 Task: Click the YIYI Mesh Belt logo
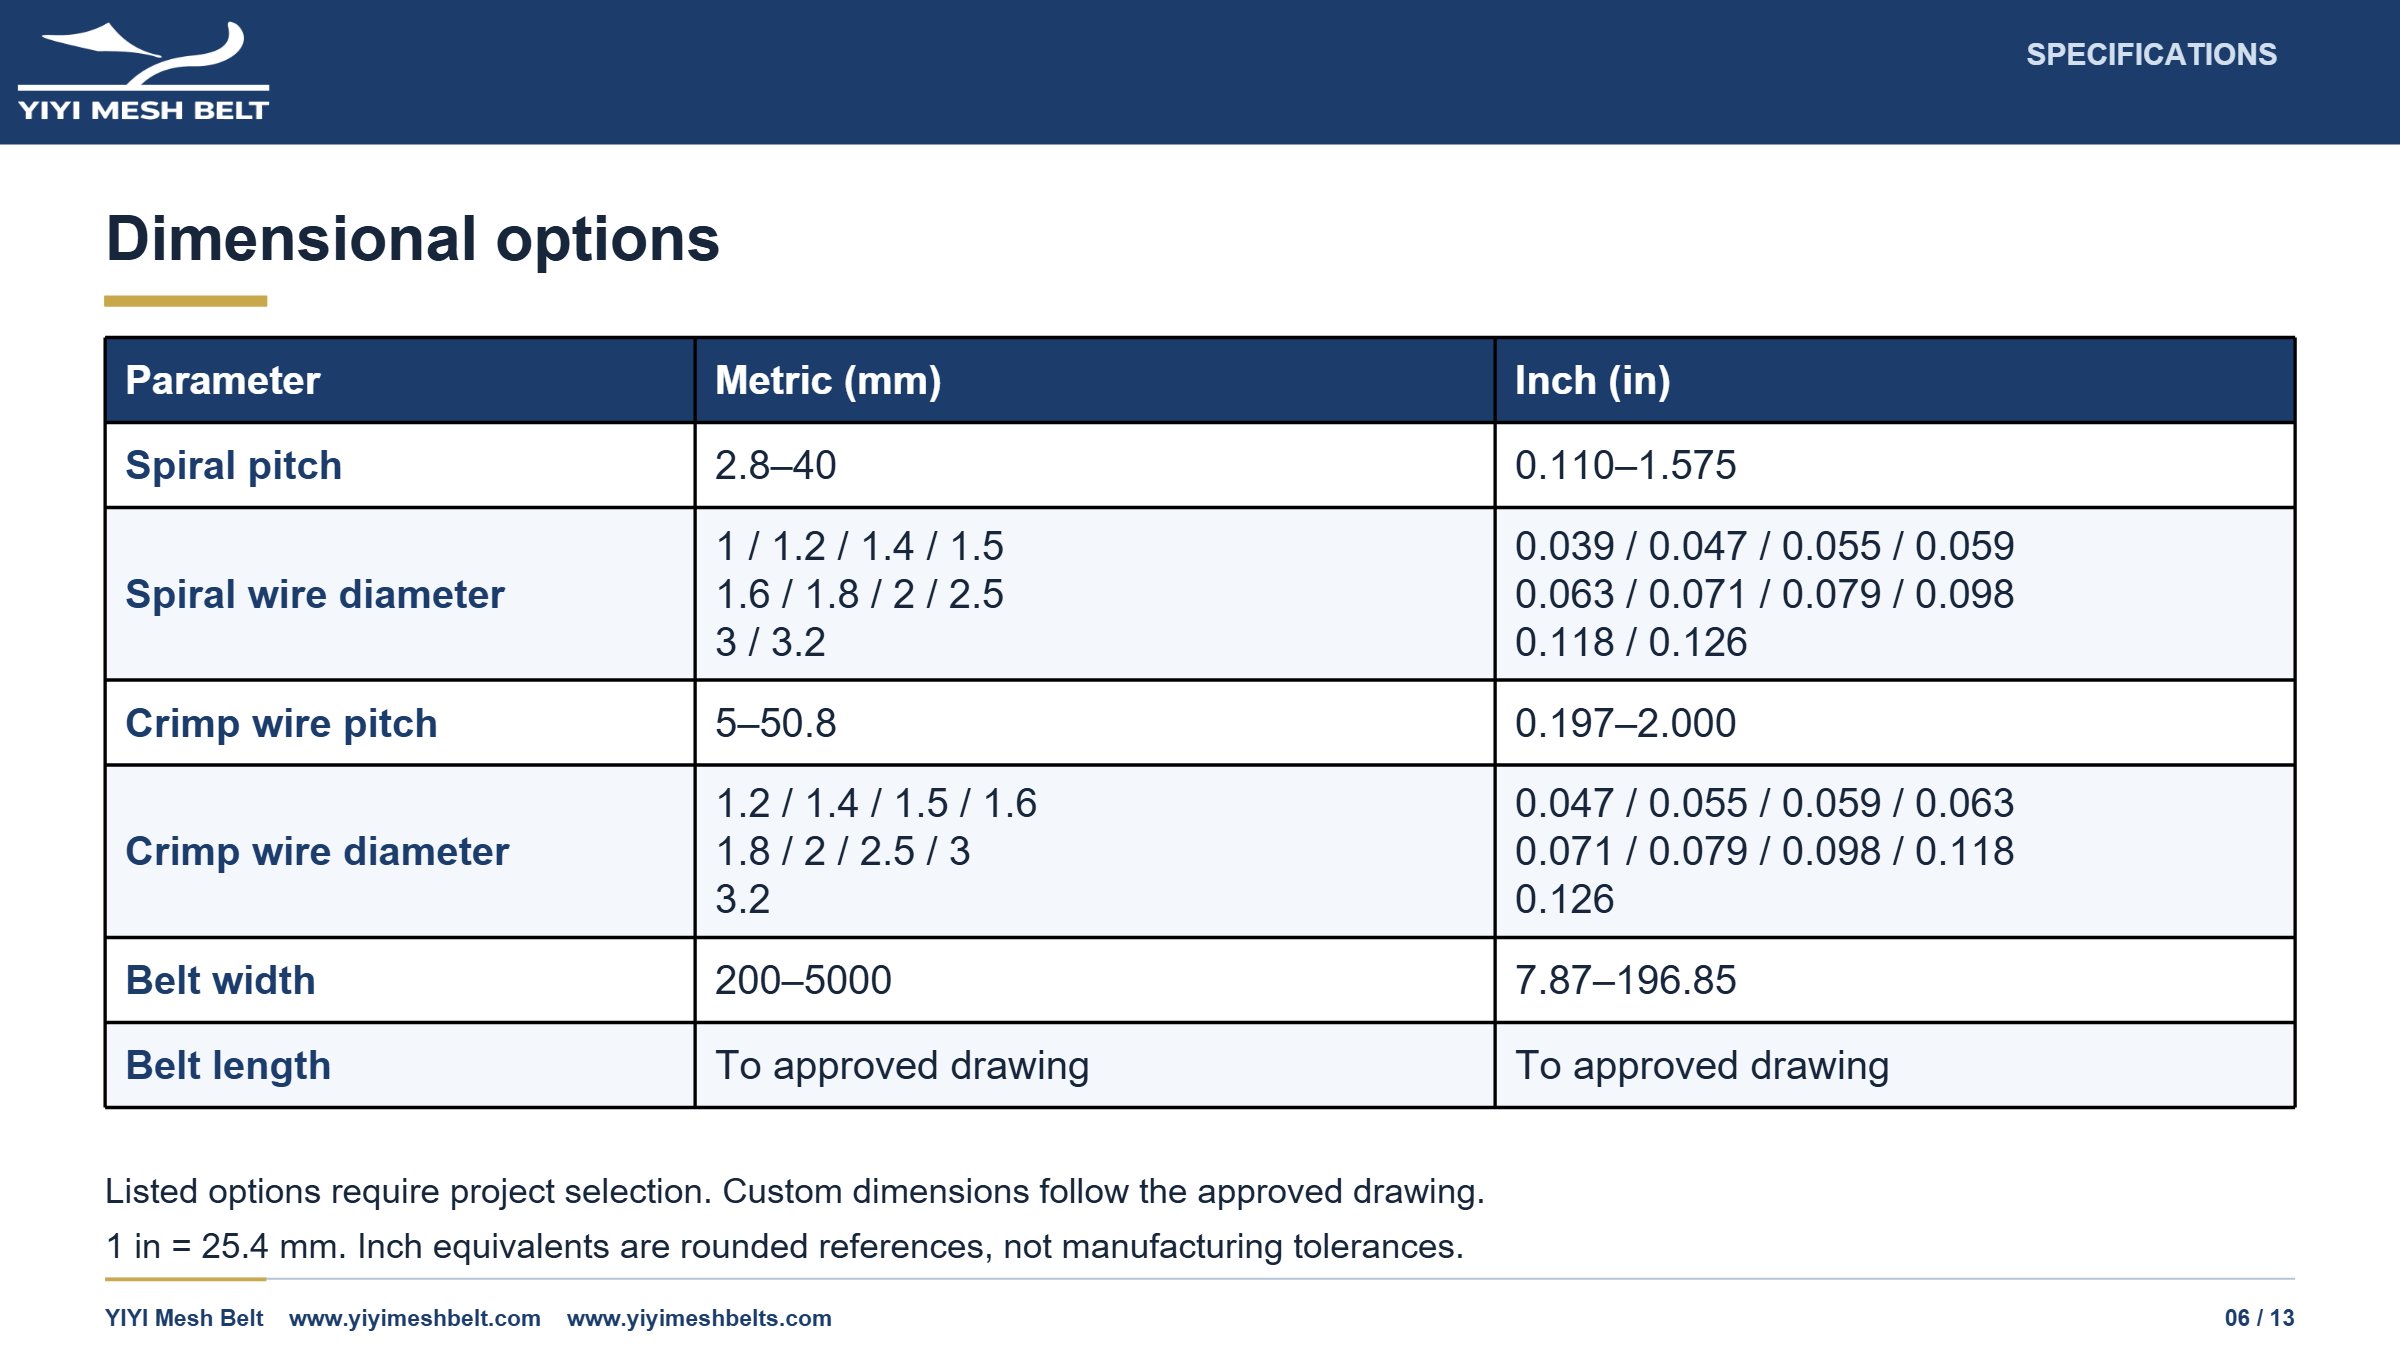click(x=143, y=71)
